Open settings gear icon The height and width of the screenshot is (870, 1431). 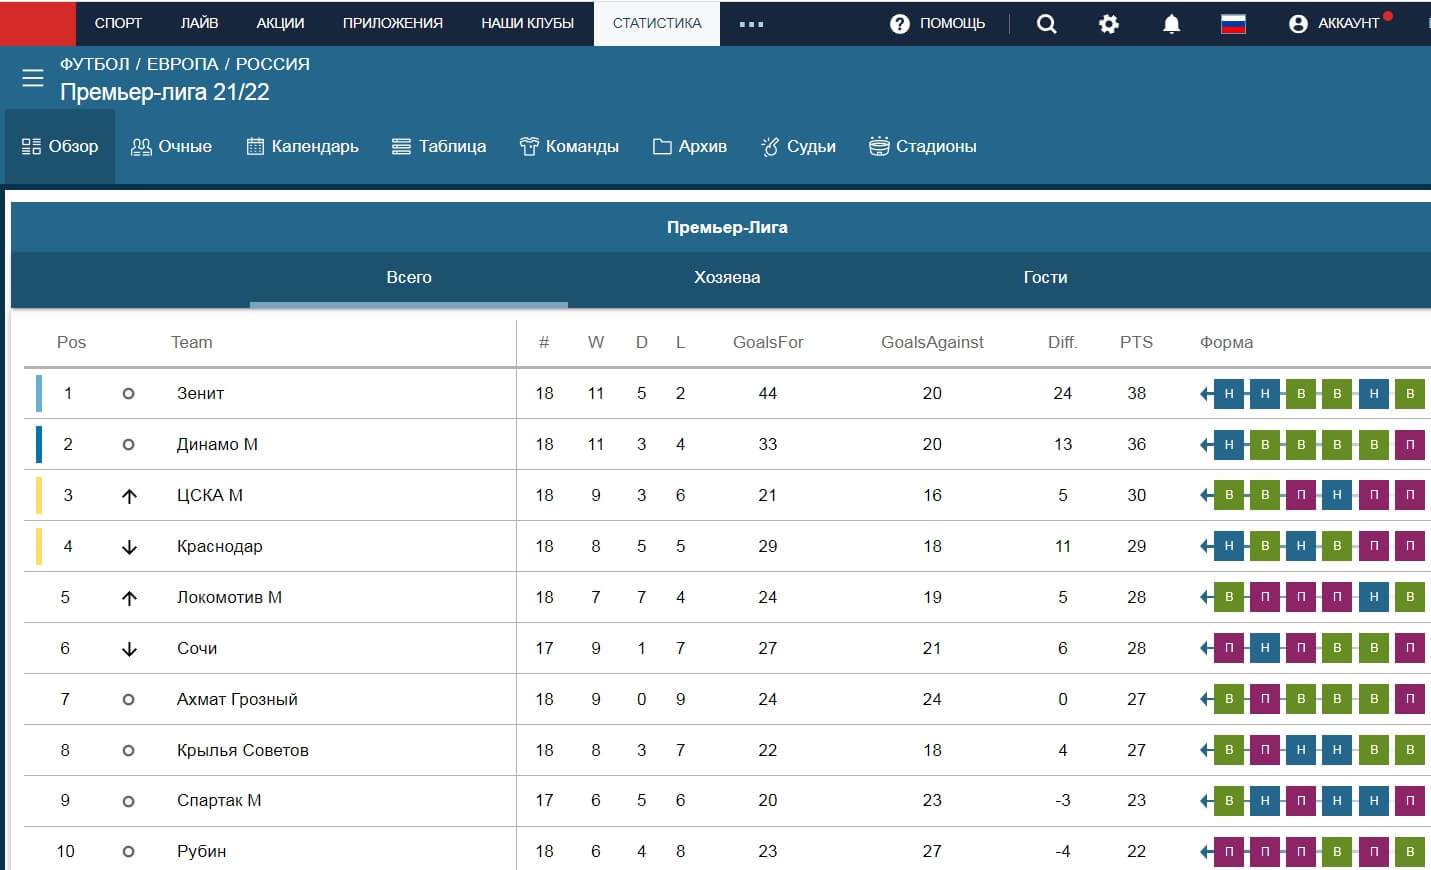click(x=1109, y=23)
